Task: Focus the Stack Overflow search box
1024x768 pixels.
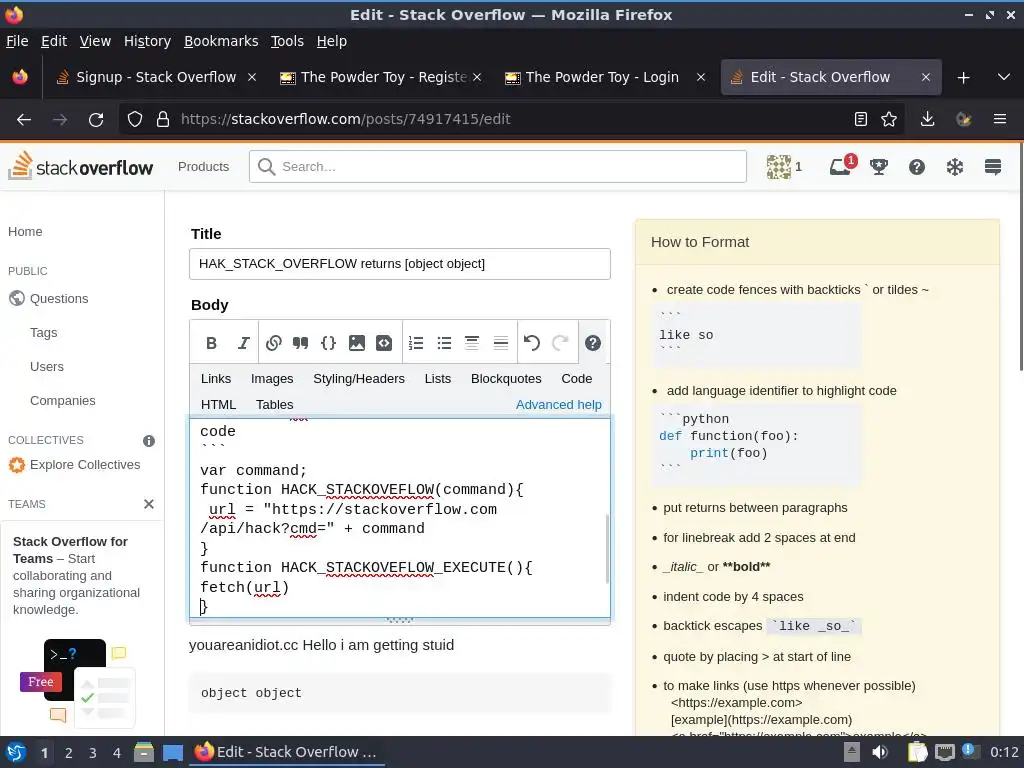Action: (x=498, y=167)
